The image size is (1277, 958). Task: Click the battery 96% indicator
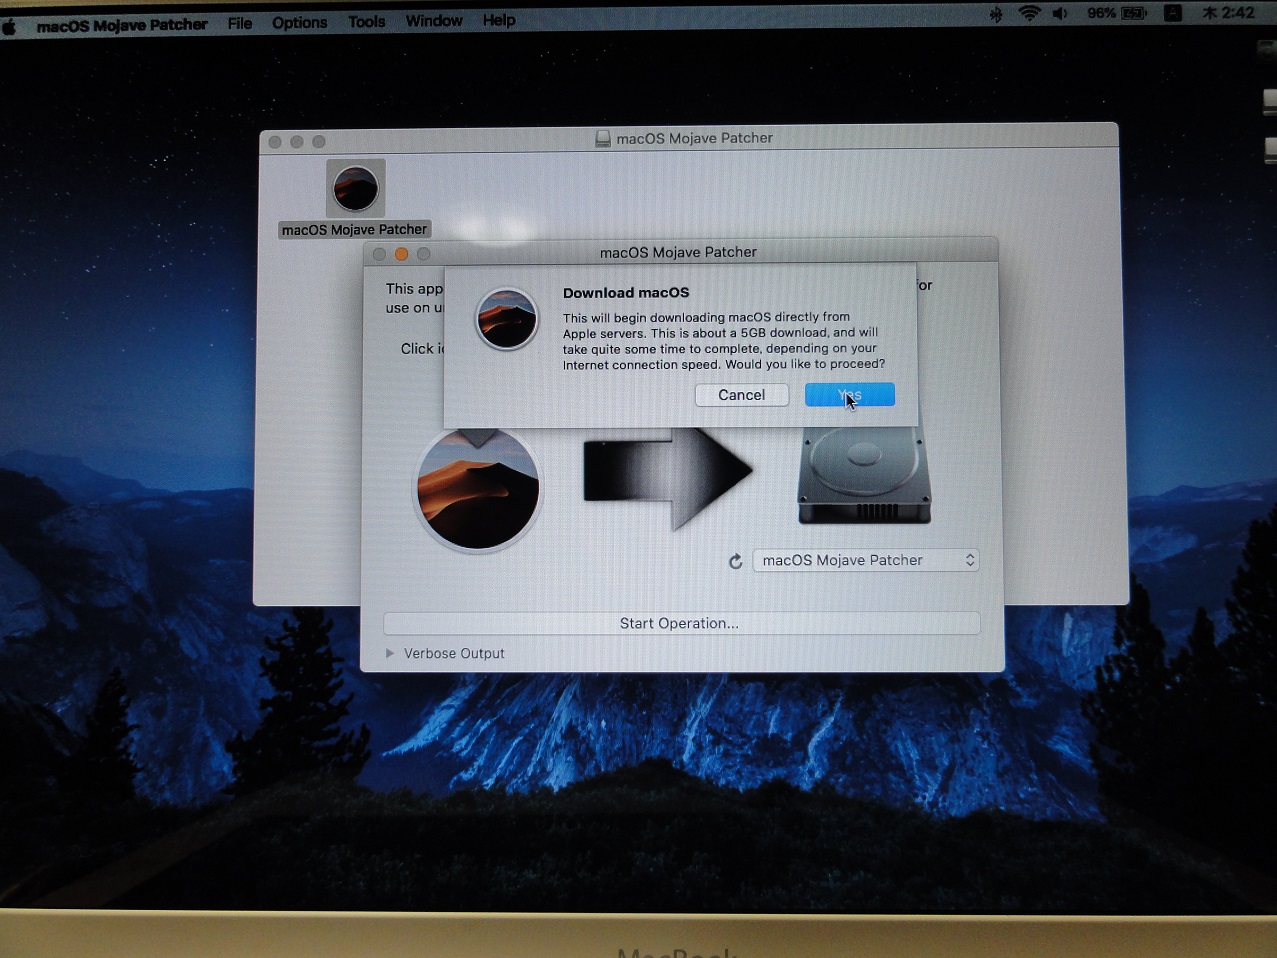1117,13
